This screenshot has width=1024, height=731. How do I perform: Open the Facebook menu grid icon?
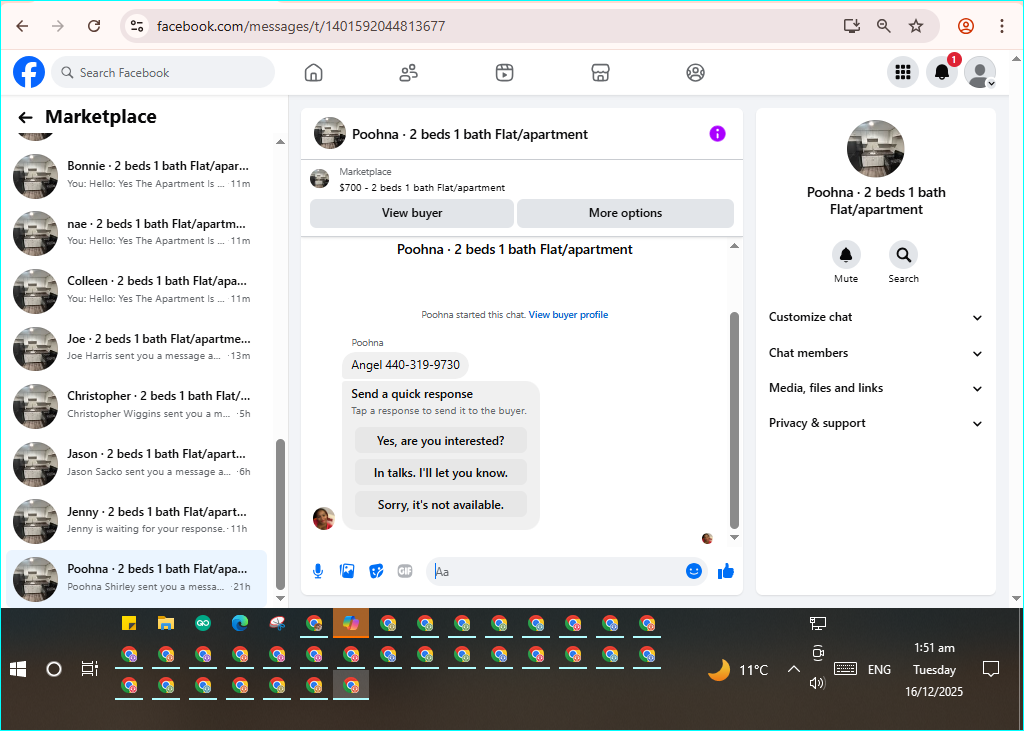click(x=903, y=73)
